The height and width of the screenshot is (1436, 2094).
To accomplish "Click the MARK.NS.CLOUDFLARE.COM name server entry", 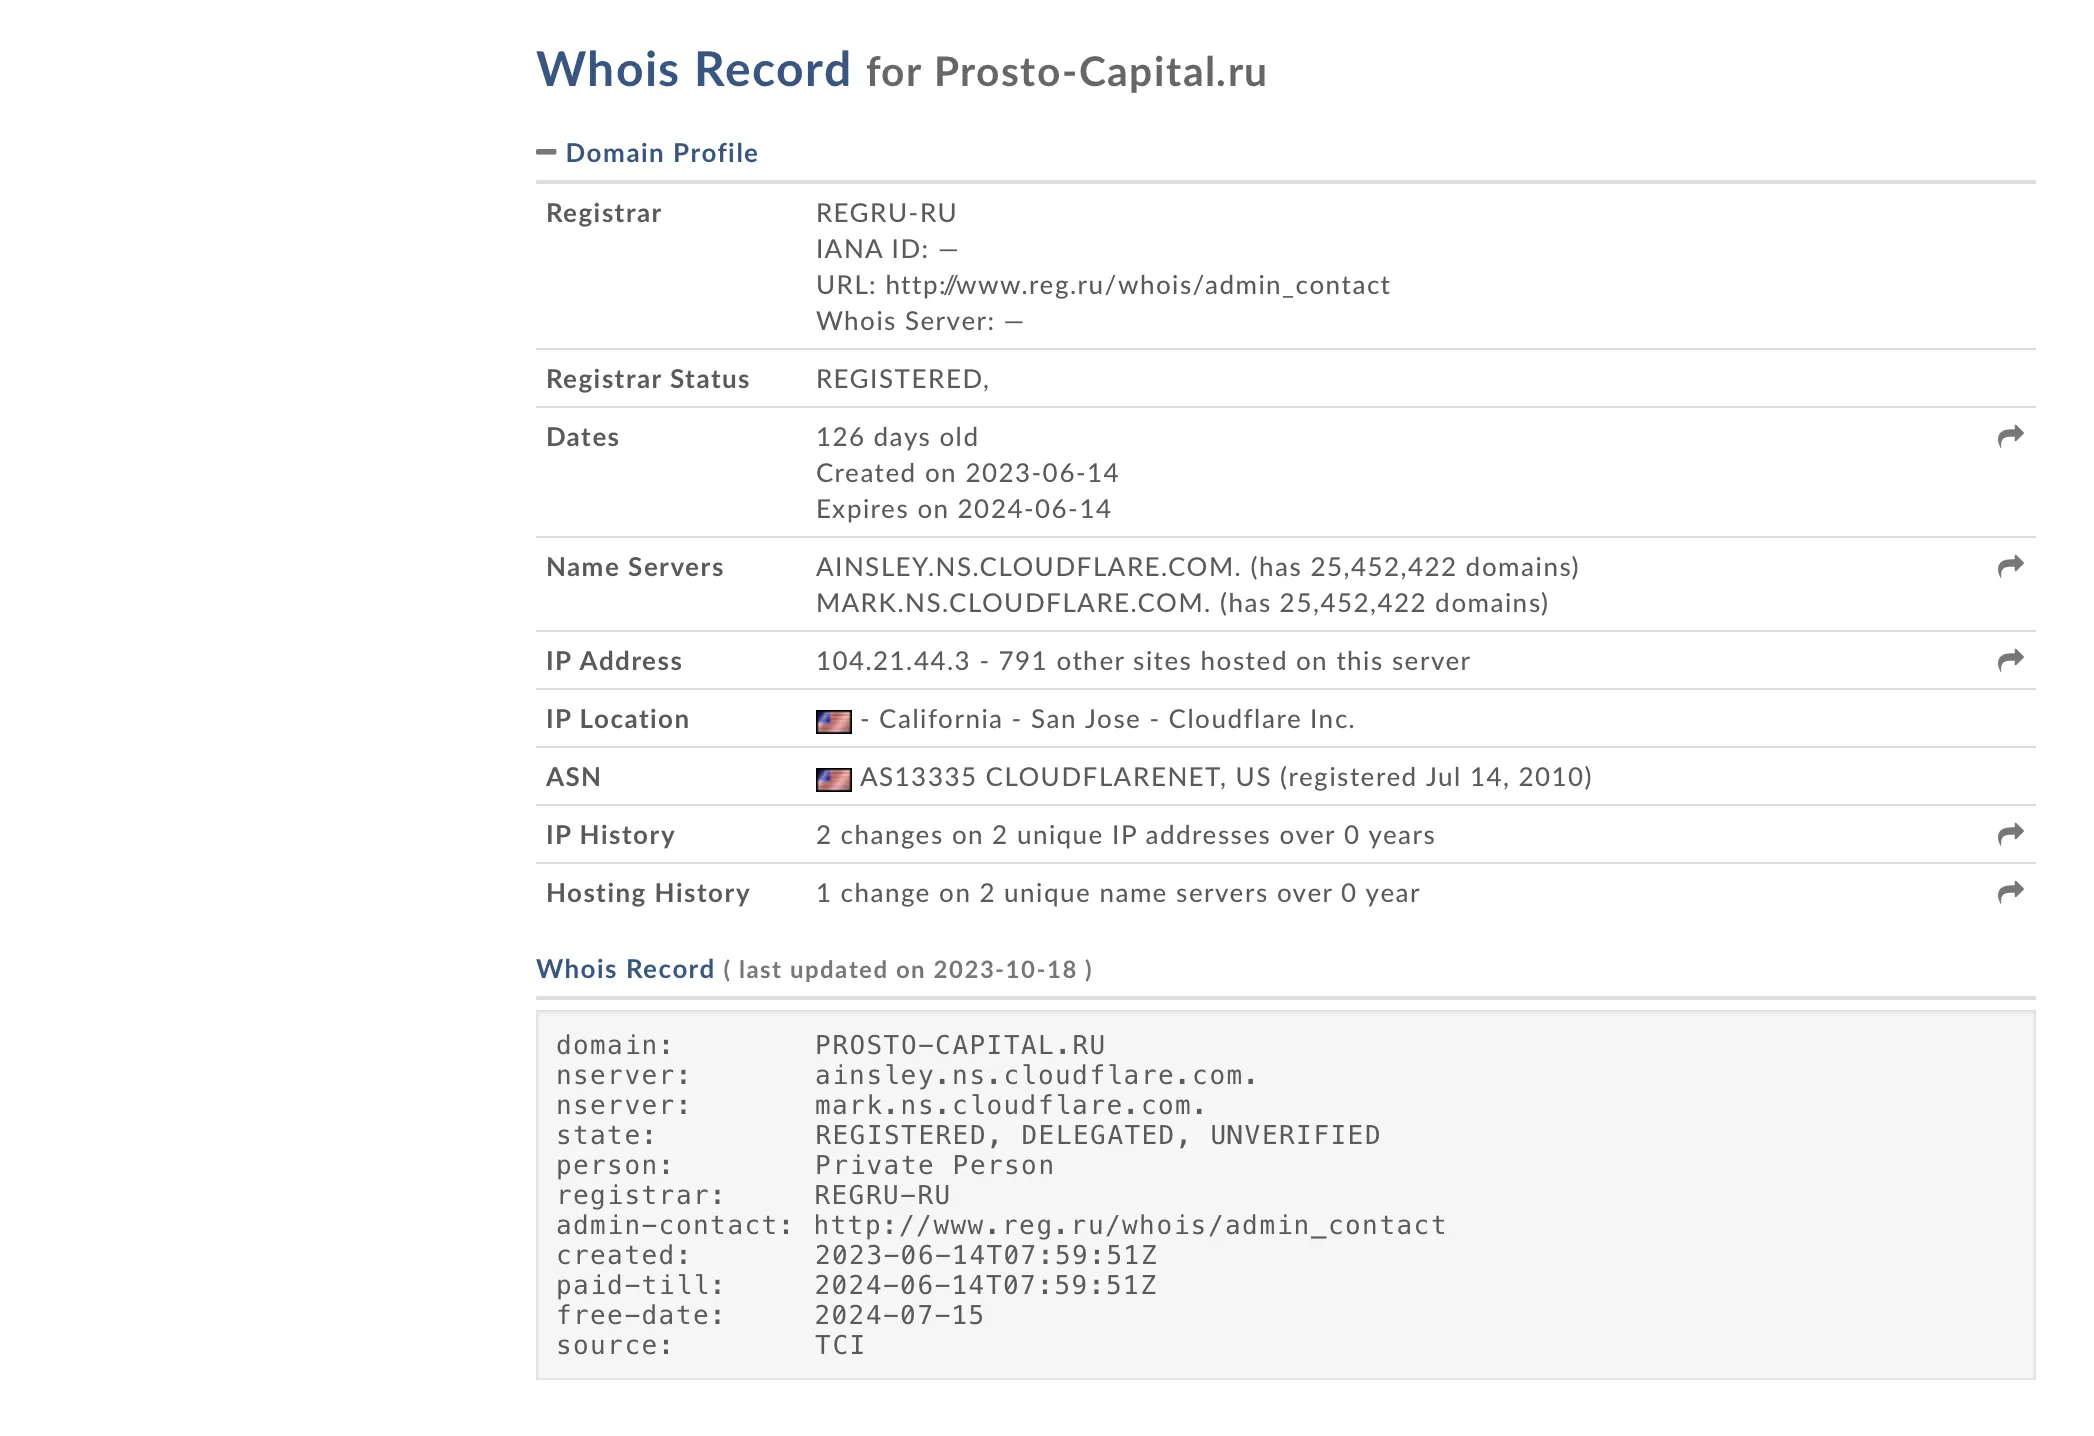I will click(x=1013, y=603).
